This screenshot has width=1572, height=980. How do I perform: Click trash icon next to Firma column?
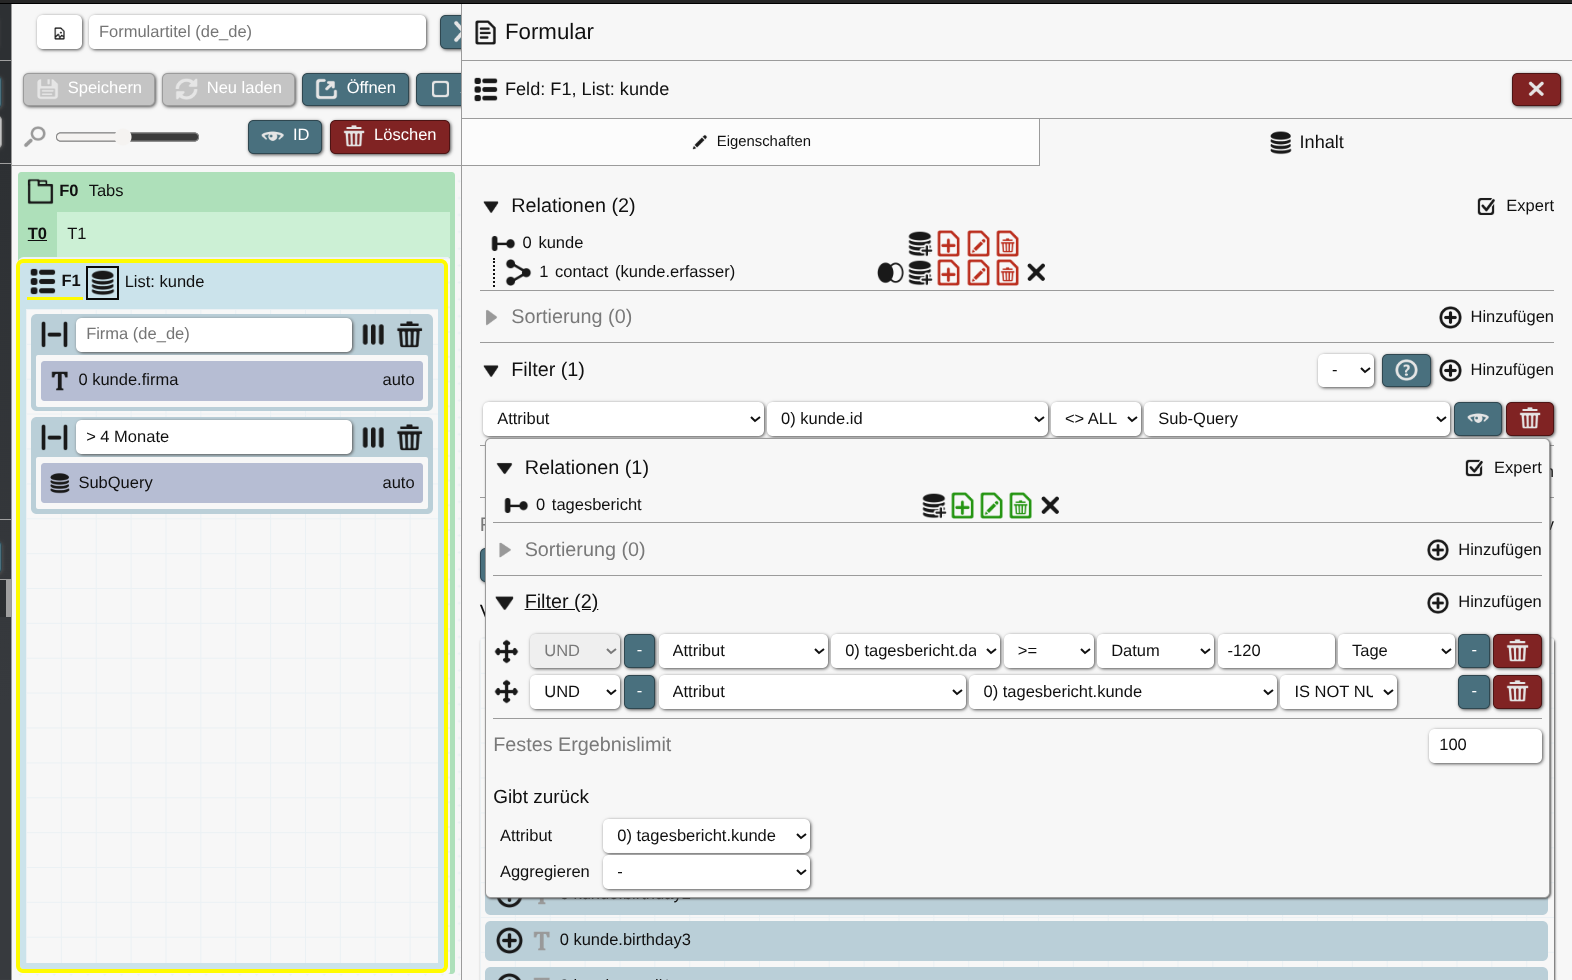[x=409, y=335]
